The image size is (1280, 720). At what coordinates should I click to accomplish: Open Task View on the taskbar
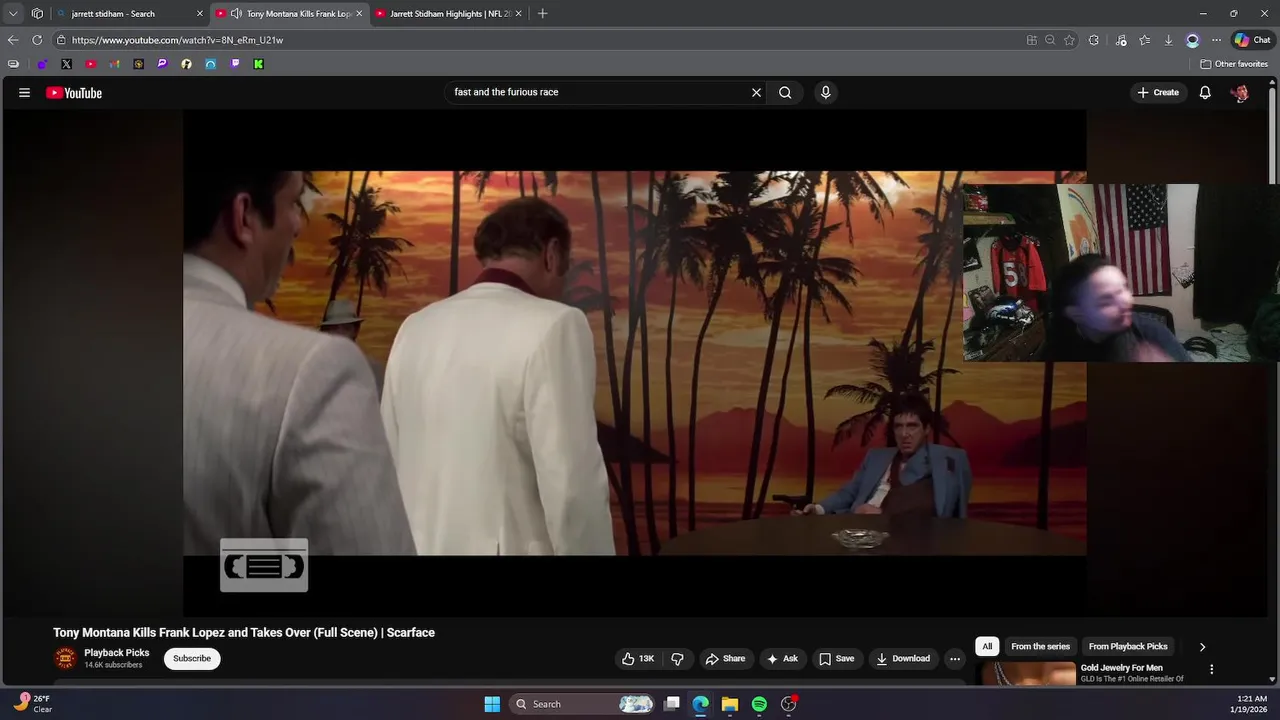click(672, 704)
